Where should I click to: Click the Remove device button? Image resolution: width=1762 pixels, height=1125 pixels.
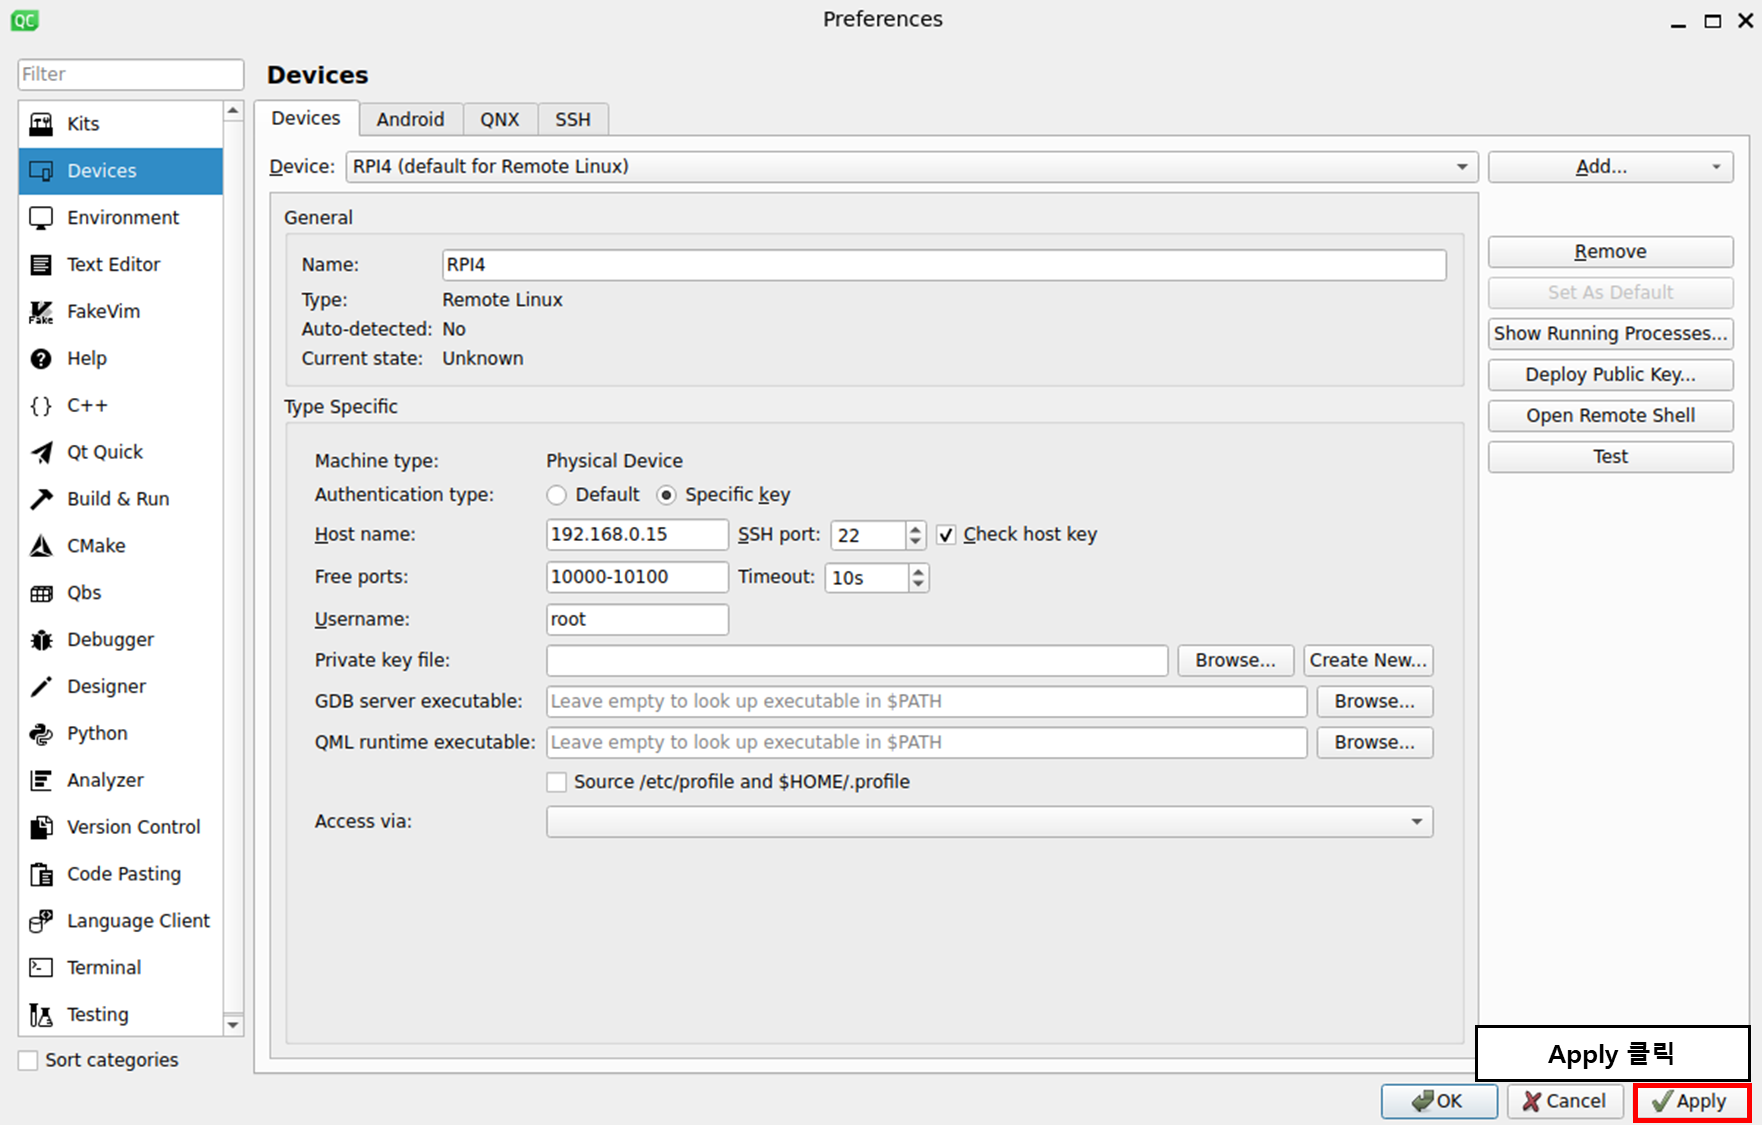pos(1610,252)
